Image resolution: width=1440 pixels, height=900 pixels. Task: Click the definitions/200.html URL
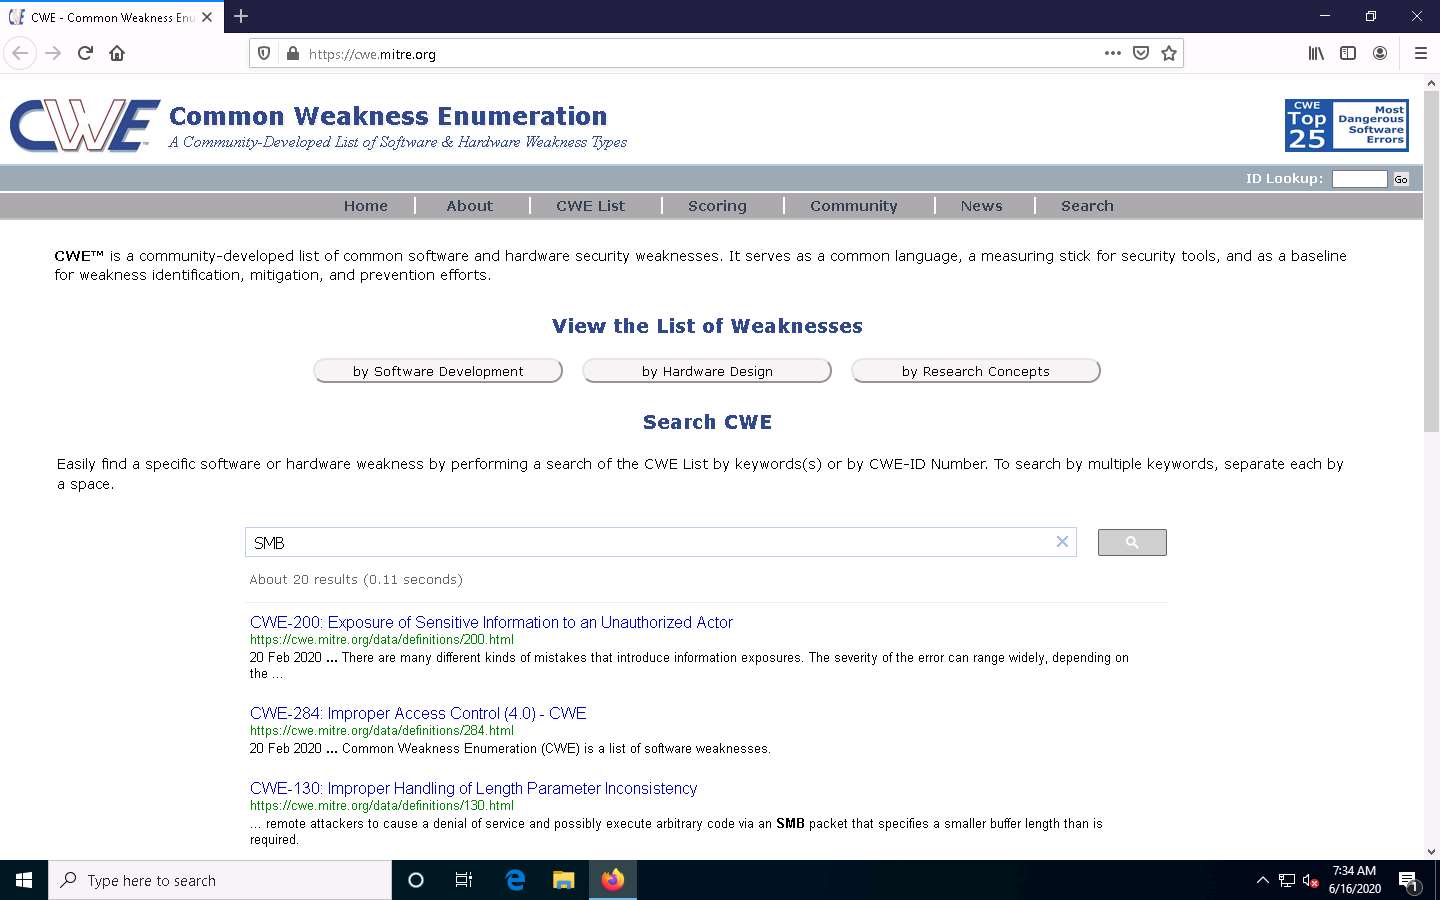[x=381, y=640]
